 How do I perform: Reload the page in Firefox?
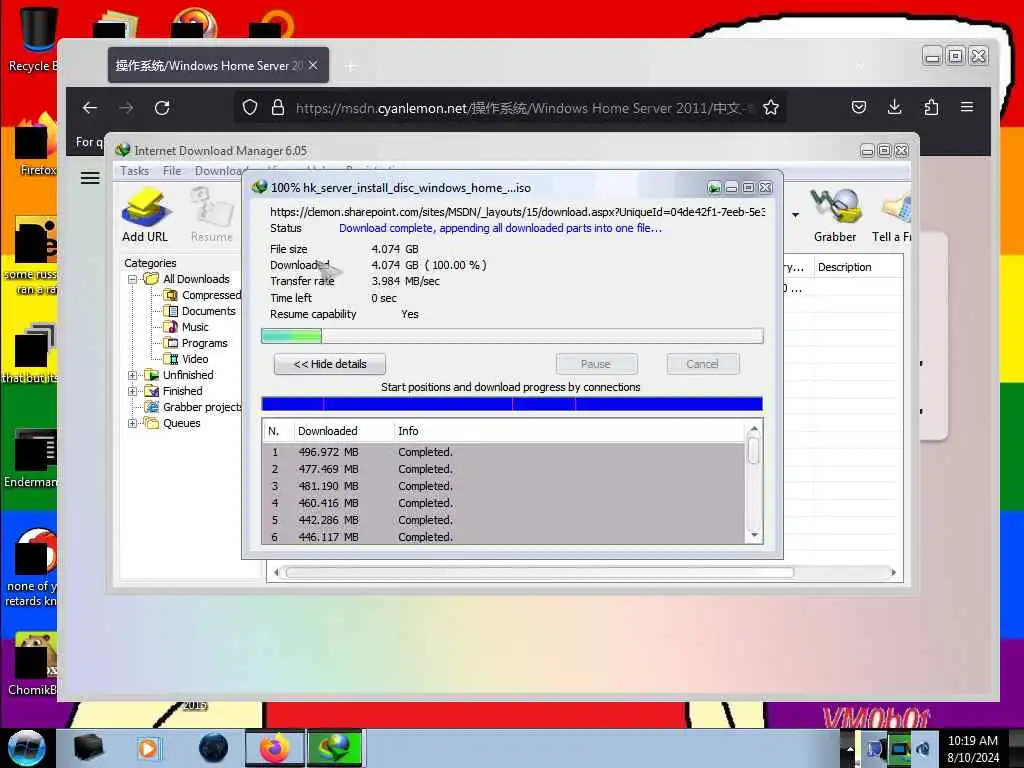(x=162, y=108)
